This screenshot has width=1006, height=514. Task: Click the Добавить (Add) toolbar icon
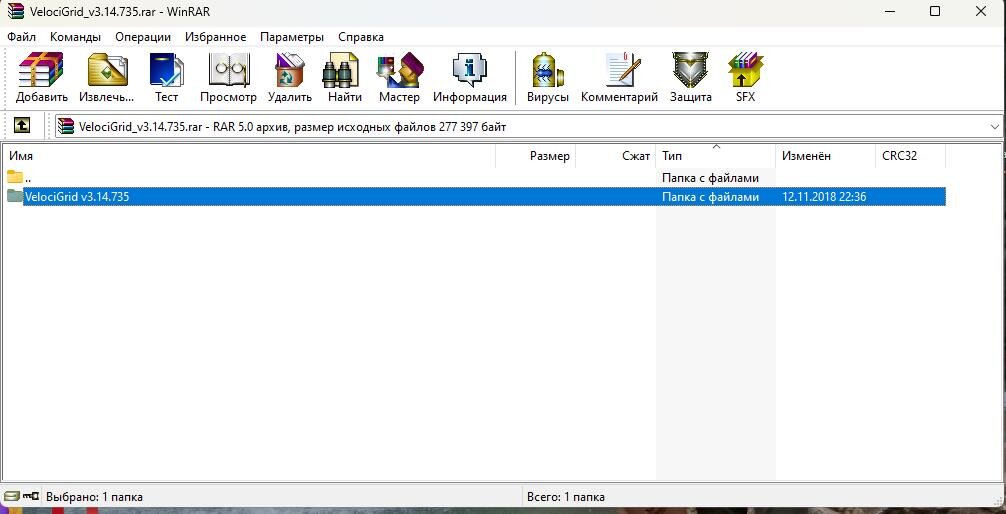coord(42,78)
